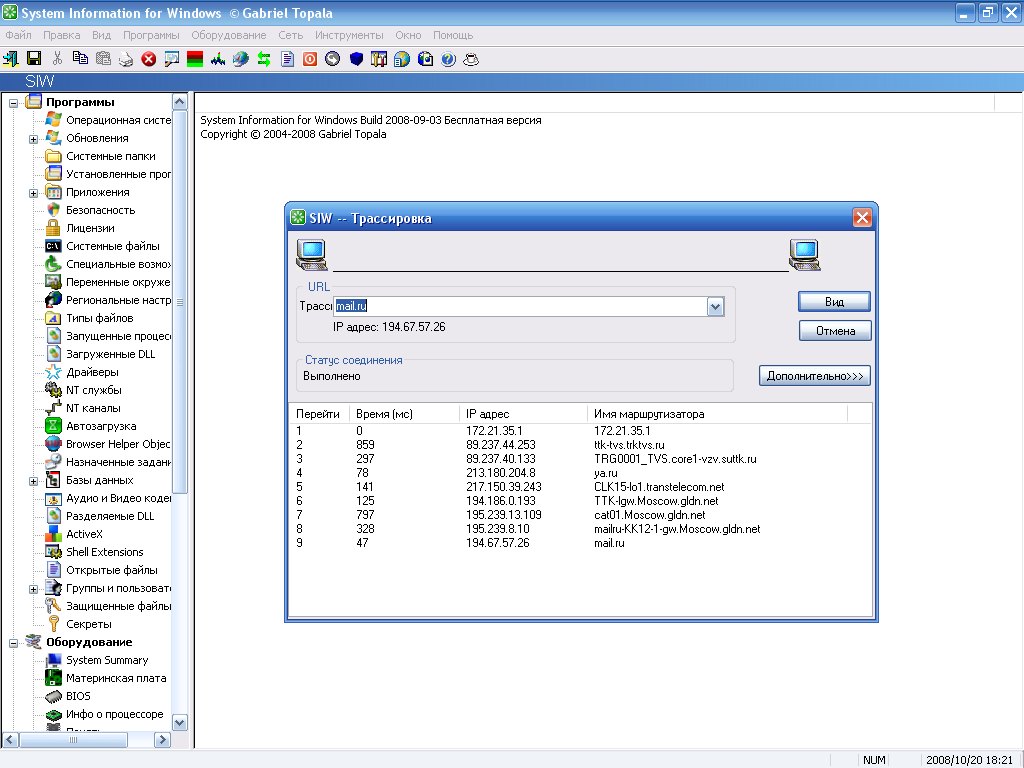Expand the Обновления tree node
The height and width of the screenshot is (768, 1024).
pyautogui.click(x=33, y=138)
